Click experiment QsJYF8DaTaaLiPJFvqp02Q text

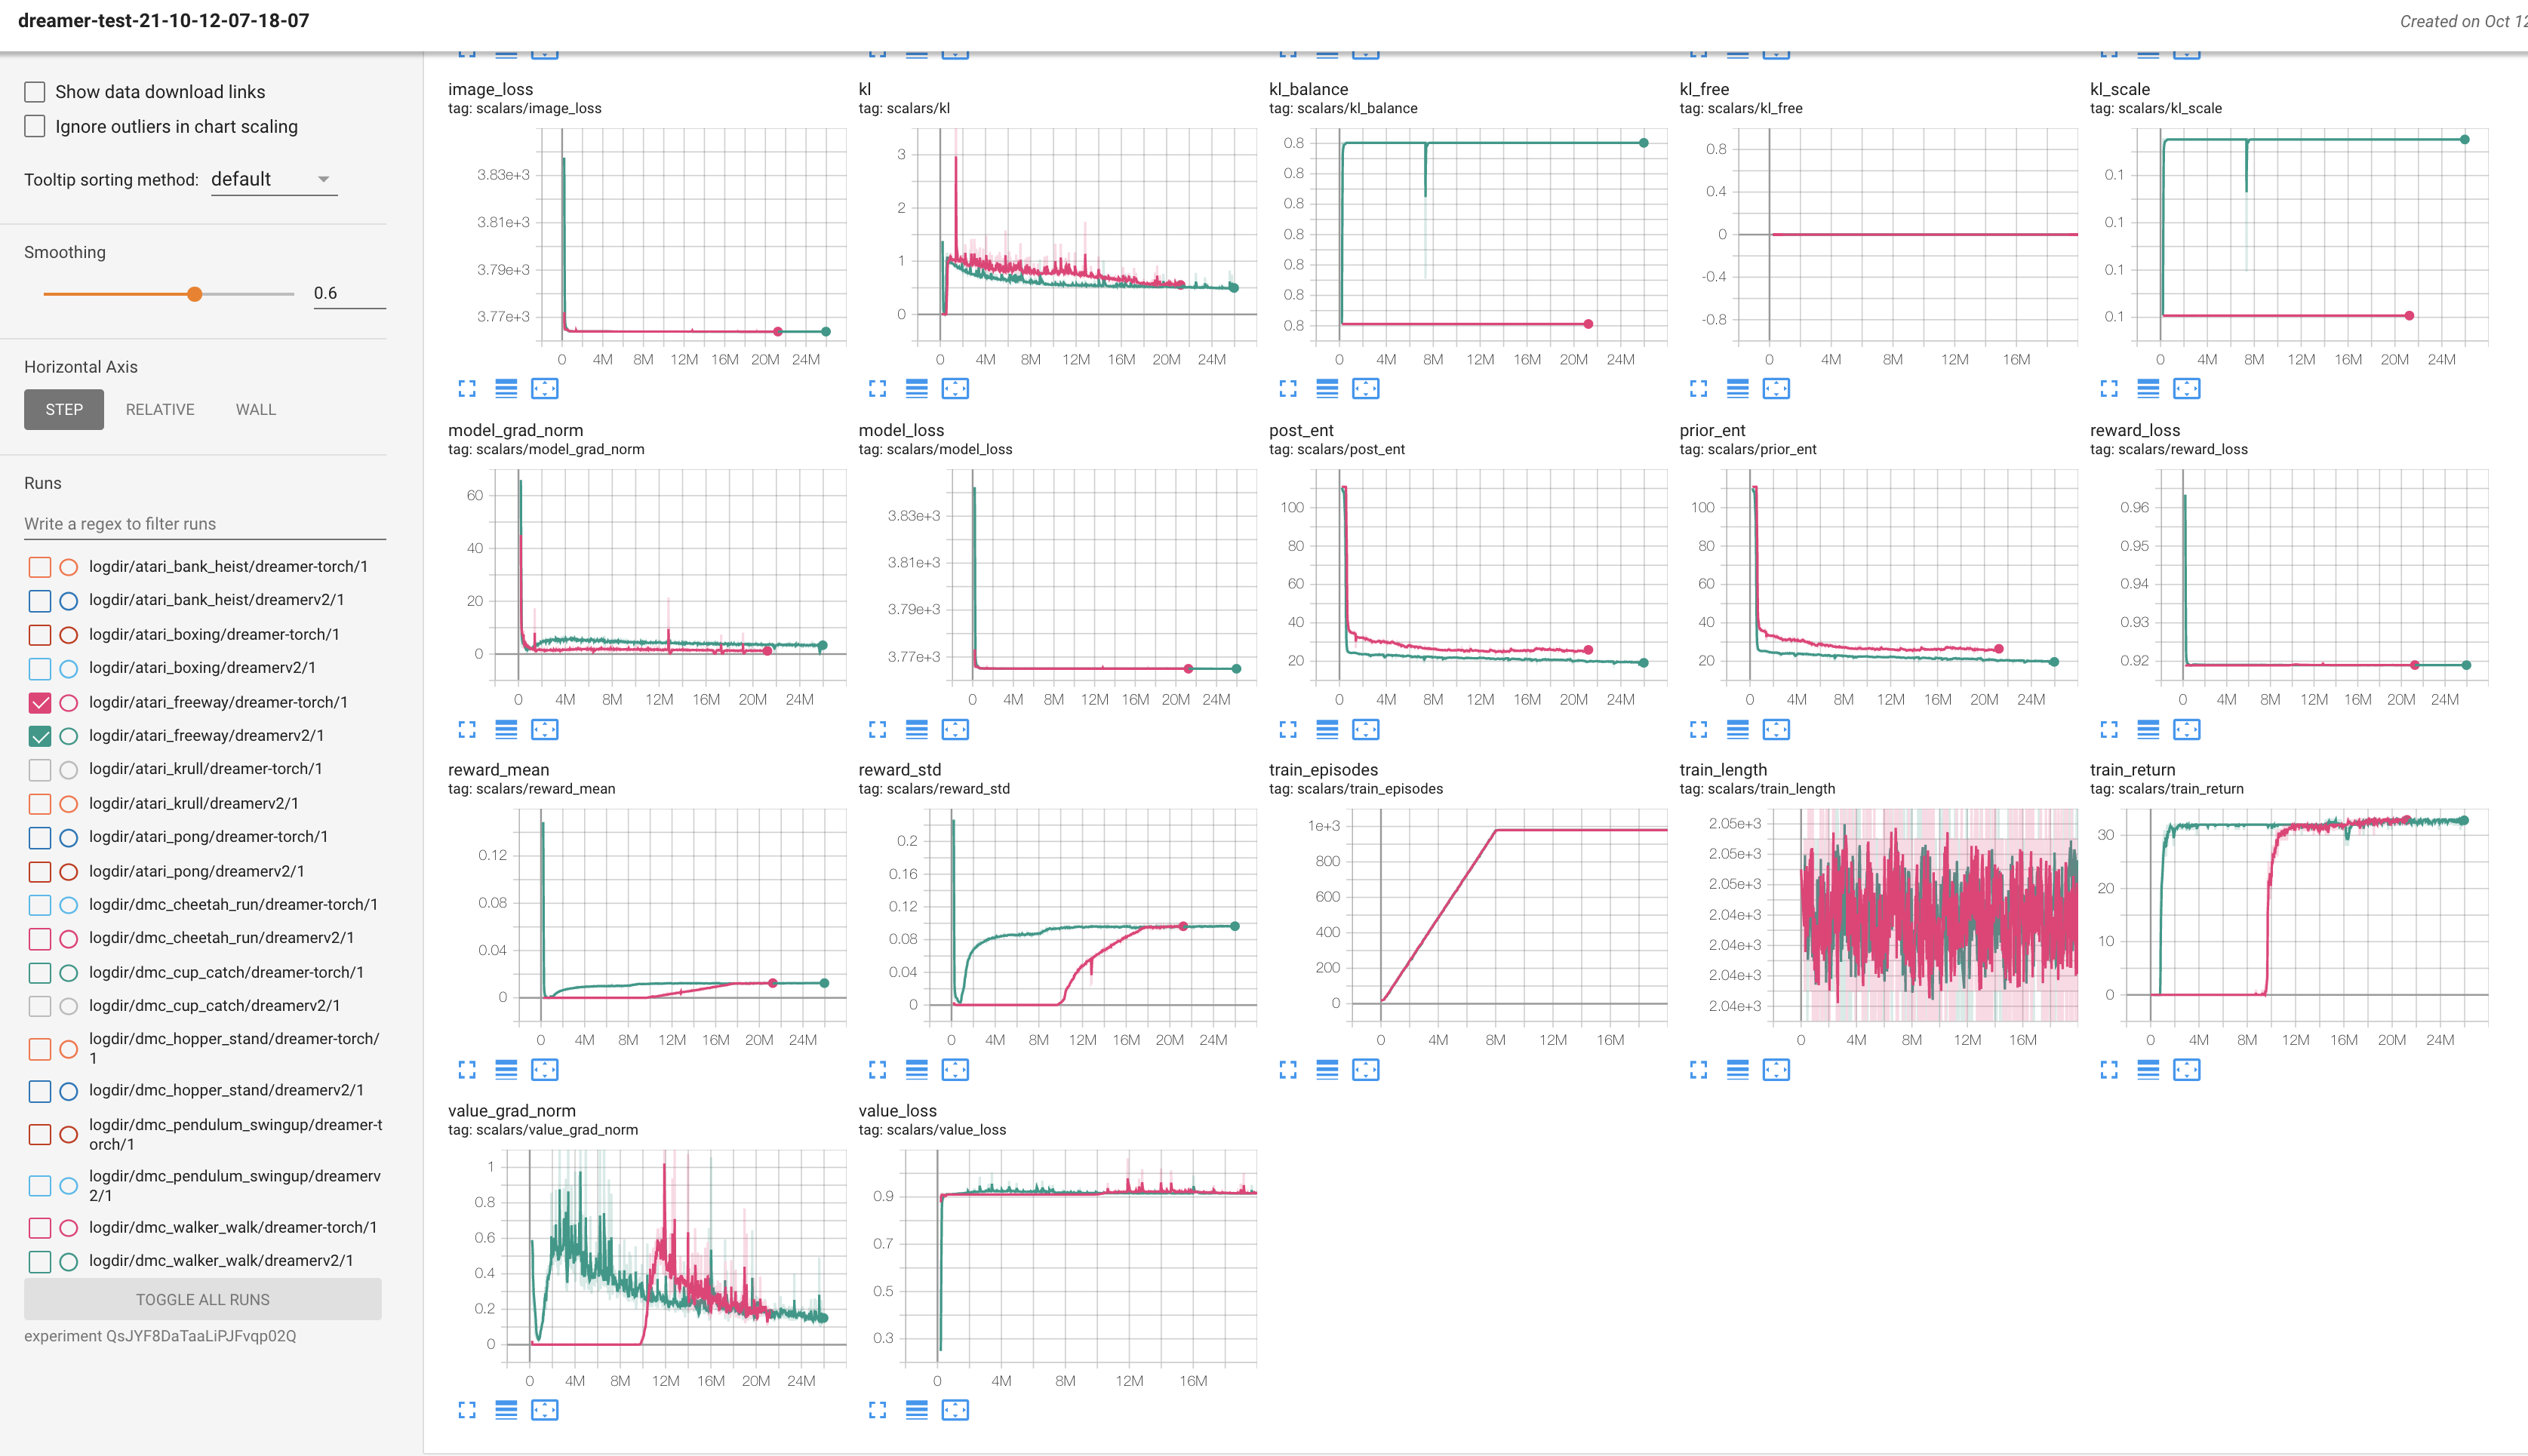coord(160,1336)
